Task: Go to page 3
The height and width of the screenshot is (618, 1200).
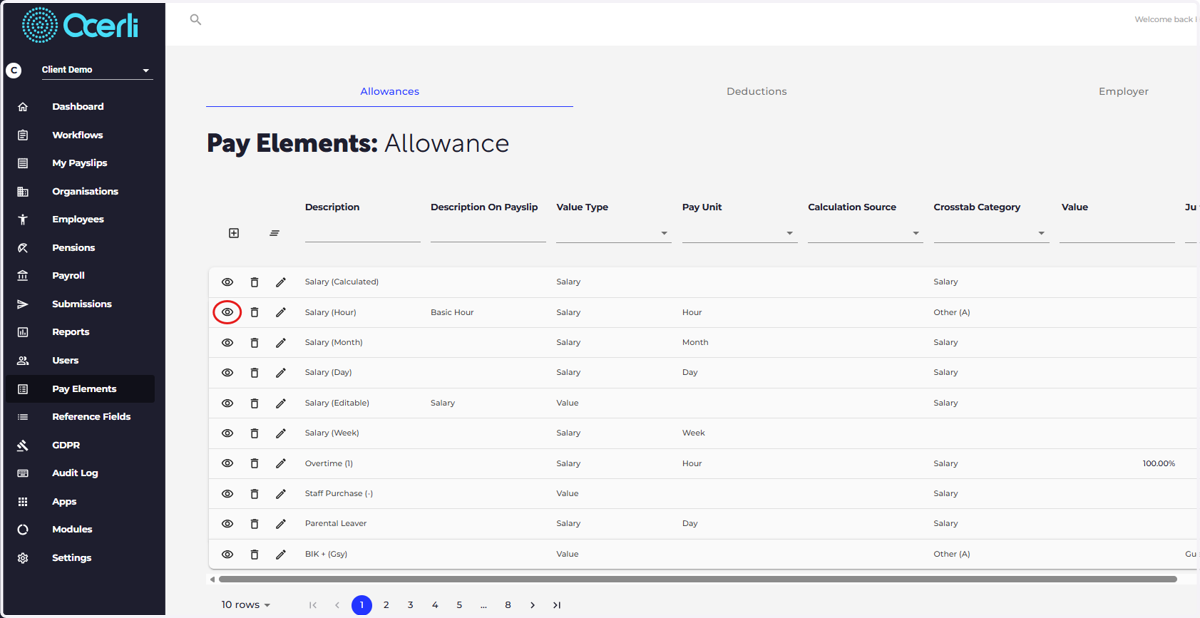Action: point(410,605)
